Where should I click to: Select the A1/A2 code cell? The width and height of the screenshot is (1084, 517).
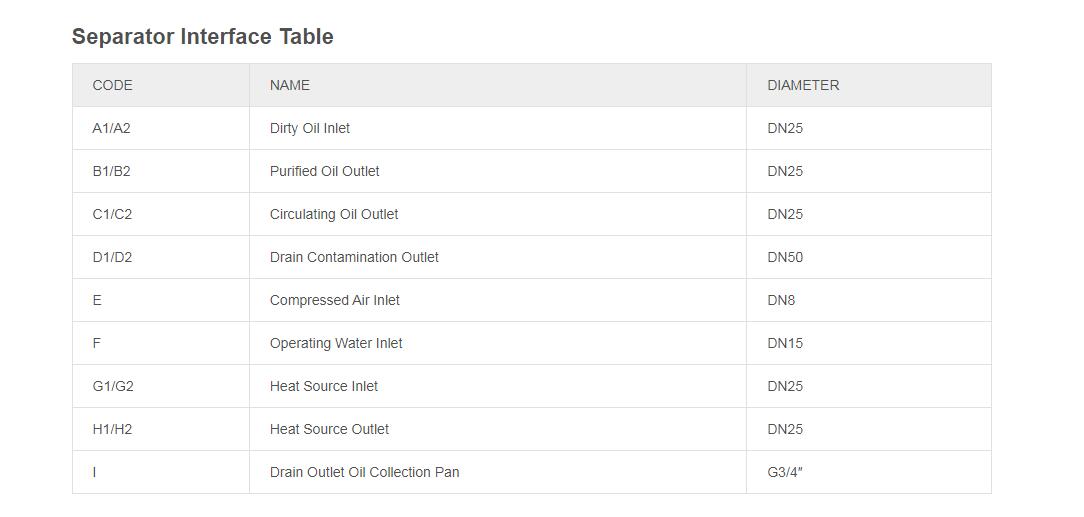point(111,128)
